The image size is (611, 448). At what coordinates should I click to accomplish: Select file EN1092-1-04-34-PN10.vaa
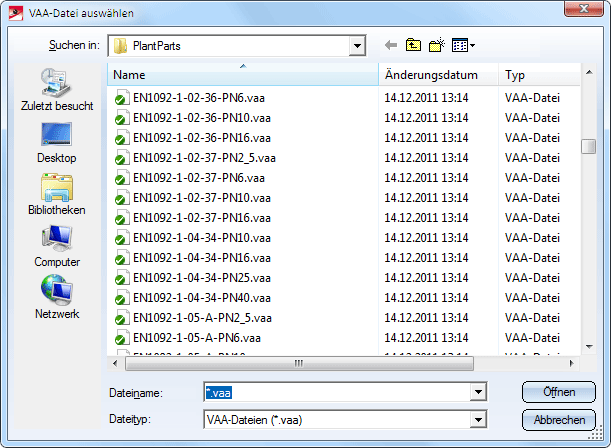tap(202, 238)
